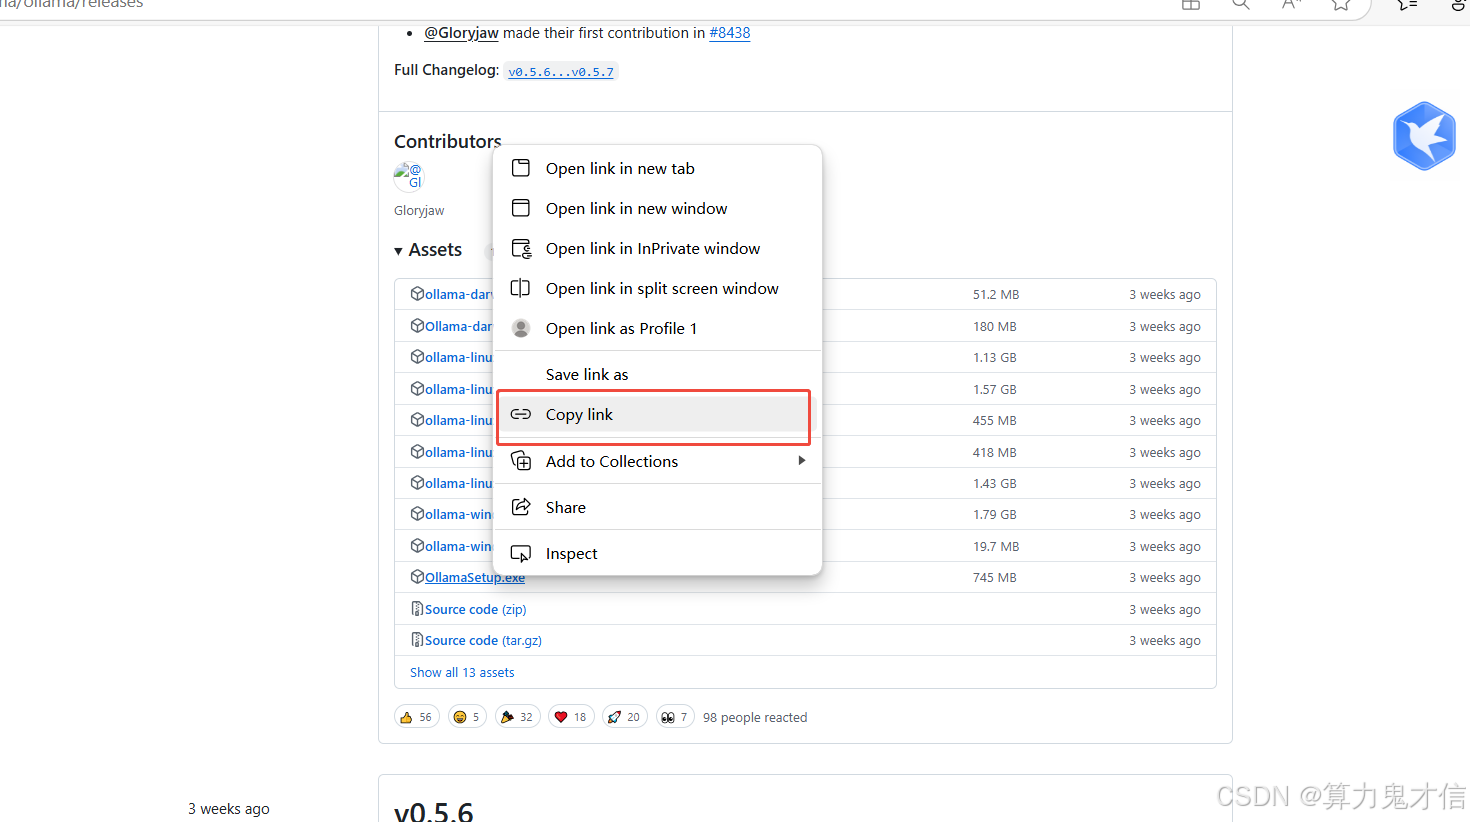1470x822 pixels.
Task: Select Save link as from context menu
Action: [x=658, y=374]
